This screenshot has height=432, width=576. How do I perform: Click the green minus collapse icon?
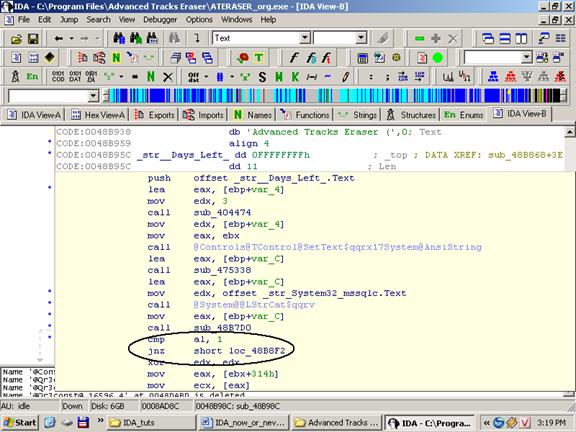tap(419, 38)
